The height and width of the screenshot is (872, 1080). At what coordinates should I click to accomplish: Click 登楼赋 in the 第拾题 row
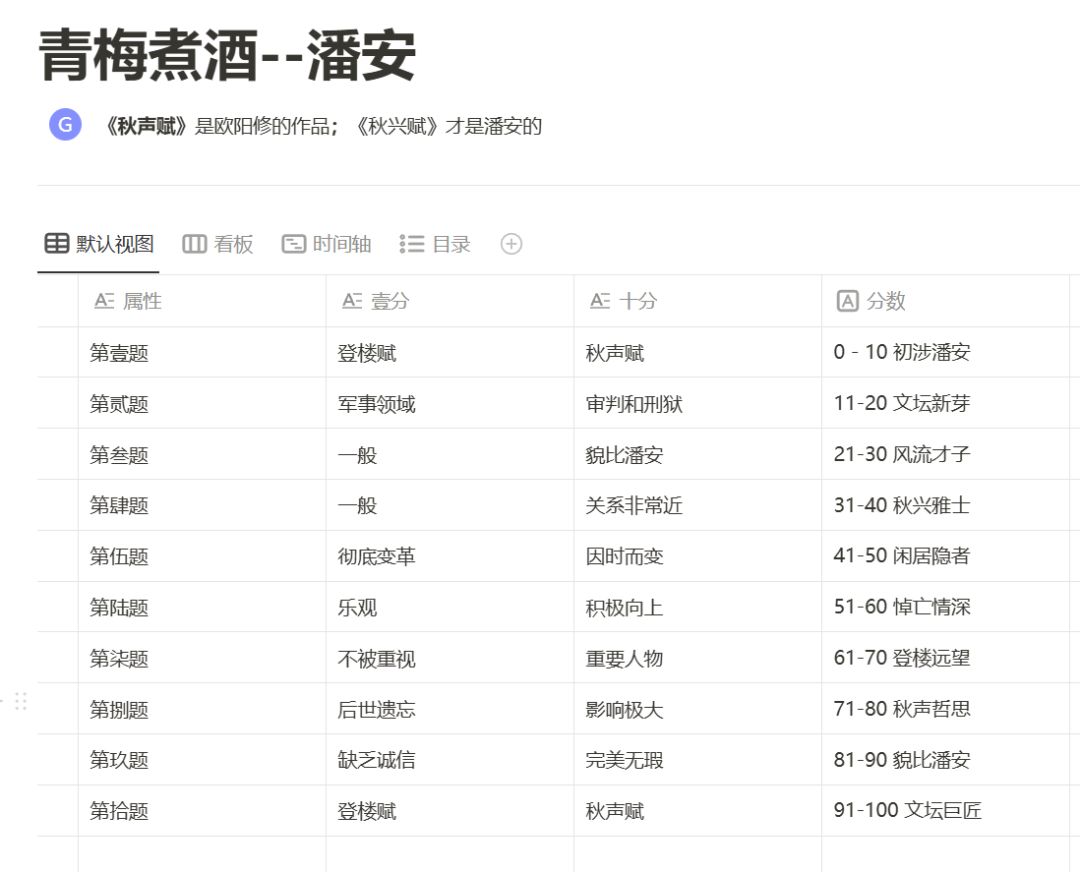(x=450, y=811)
